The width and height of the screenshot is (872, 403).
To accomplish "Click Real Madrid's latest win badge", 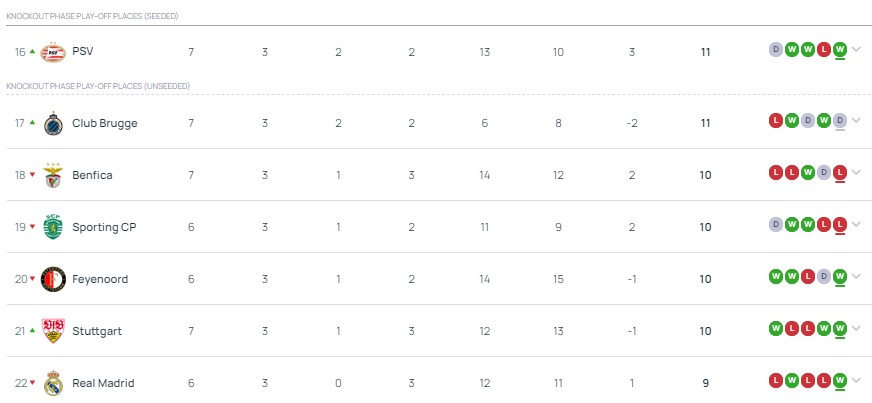I will 840,381.
